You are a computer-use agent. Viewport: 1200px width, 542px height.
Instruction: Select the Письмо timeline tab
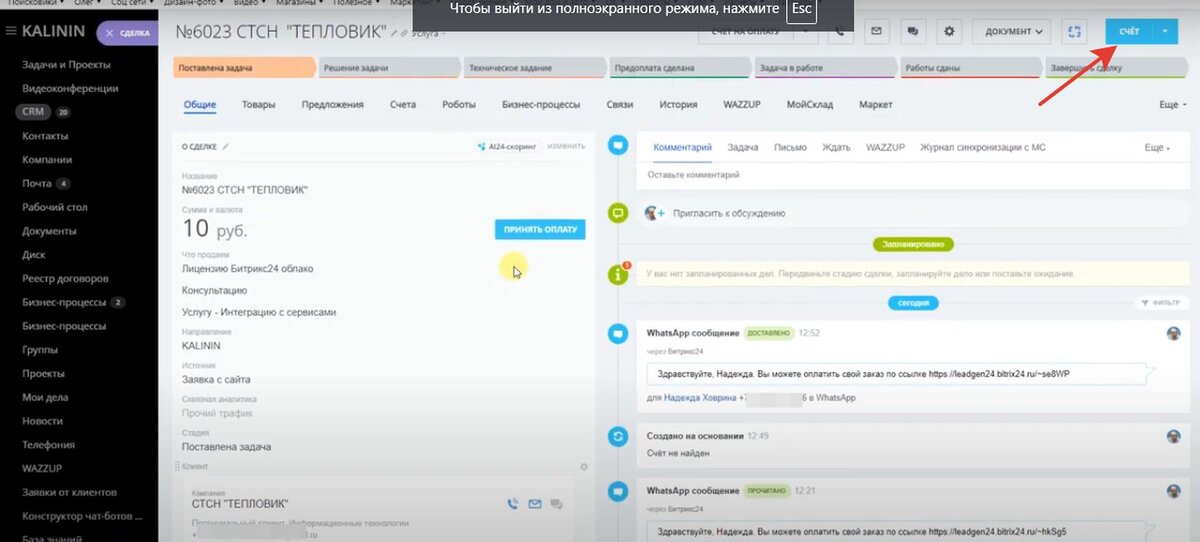click(790, 147)
